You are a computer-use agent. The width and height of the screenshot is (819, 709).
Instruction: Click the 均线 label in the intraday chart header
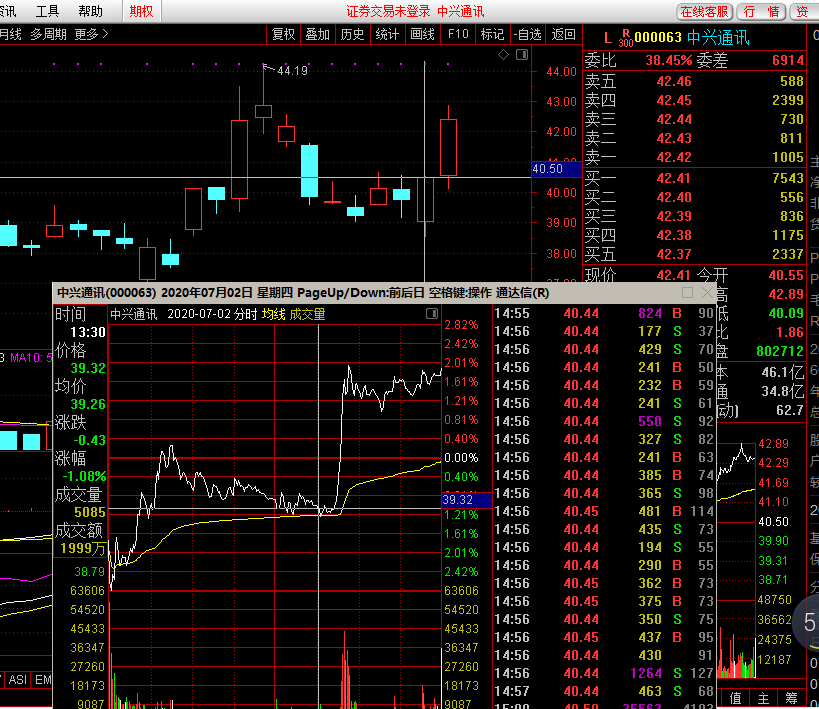click(x=274, y=314)
